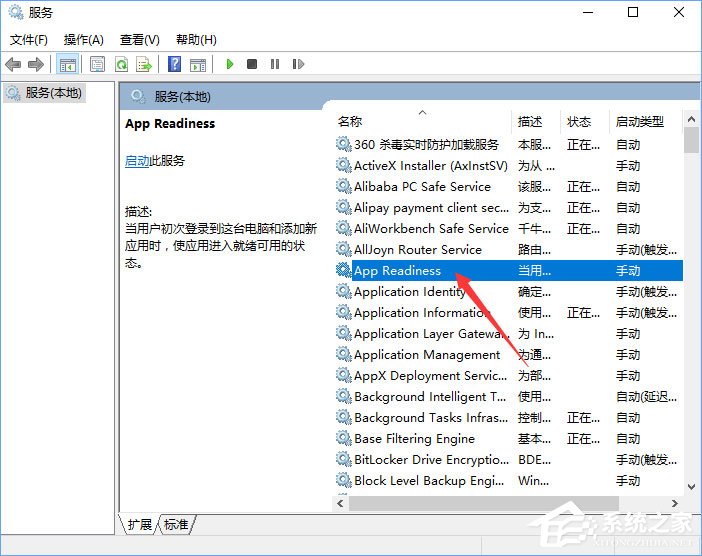
Task: Select the Background Tasks Infras... service name
Action: click(431, 418)
